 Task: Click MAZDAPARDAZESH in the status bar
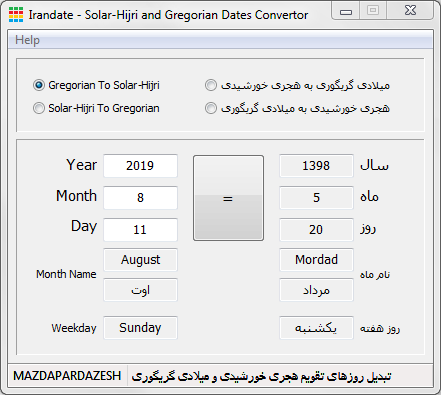pyautogui.click(x=67, y=376)
